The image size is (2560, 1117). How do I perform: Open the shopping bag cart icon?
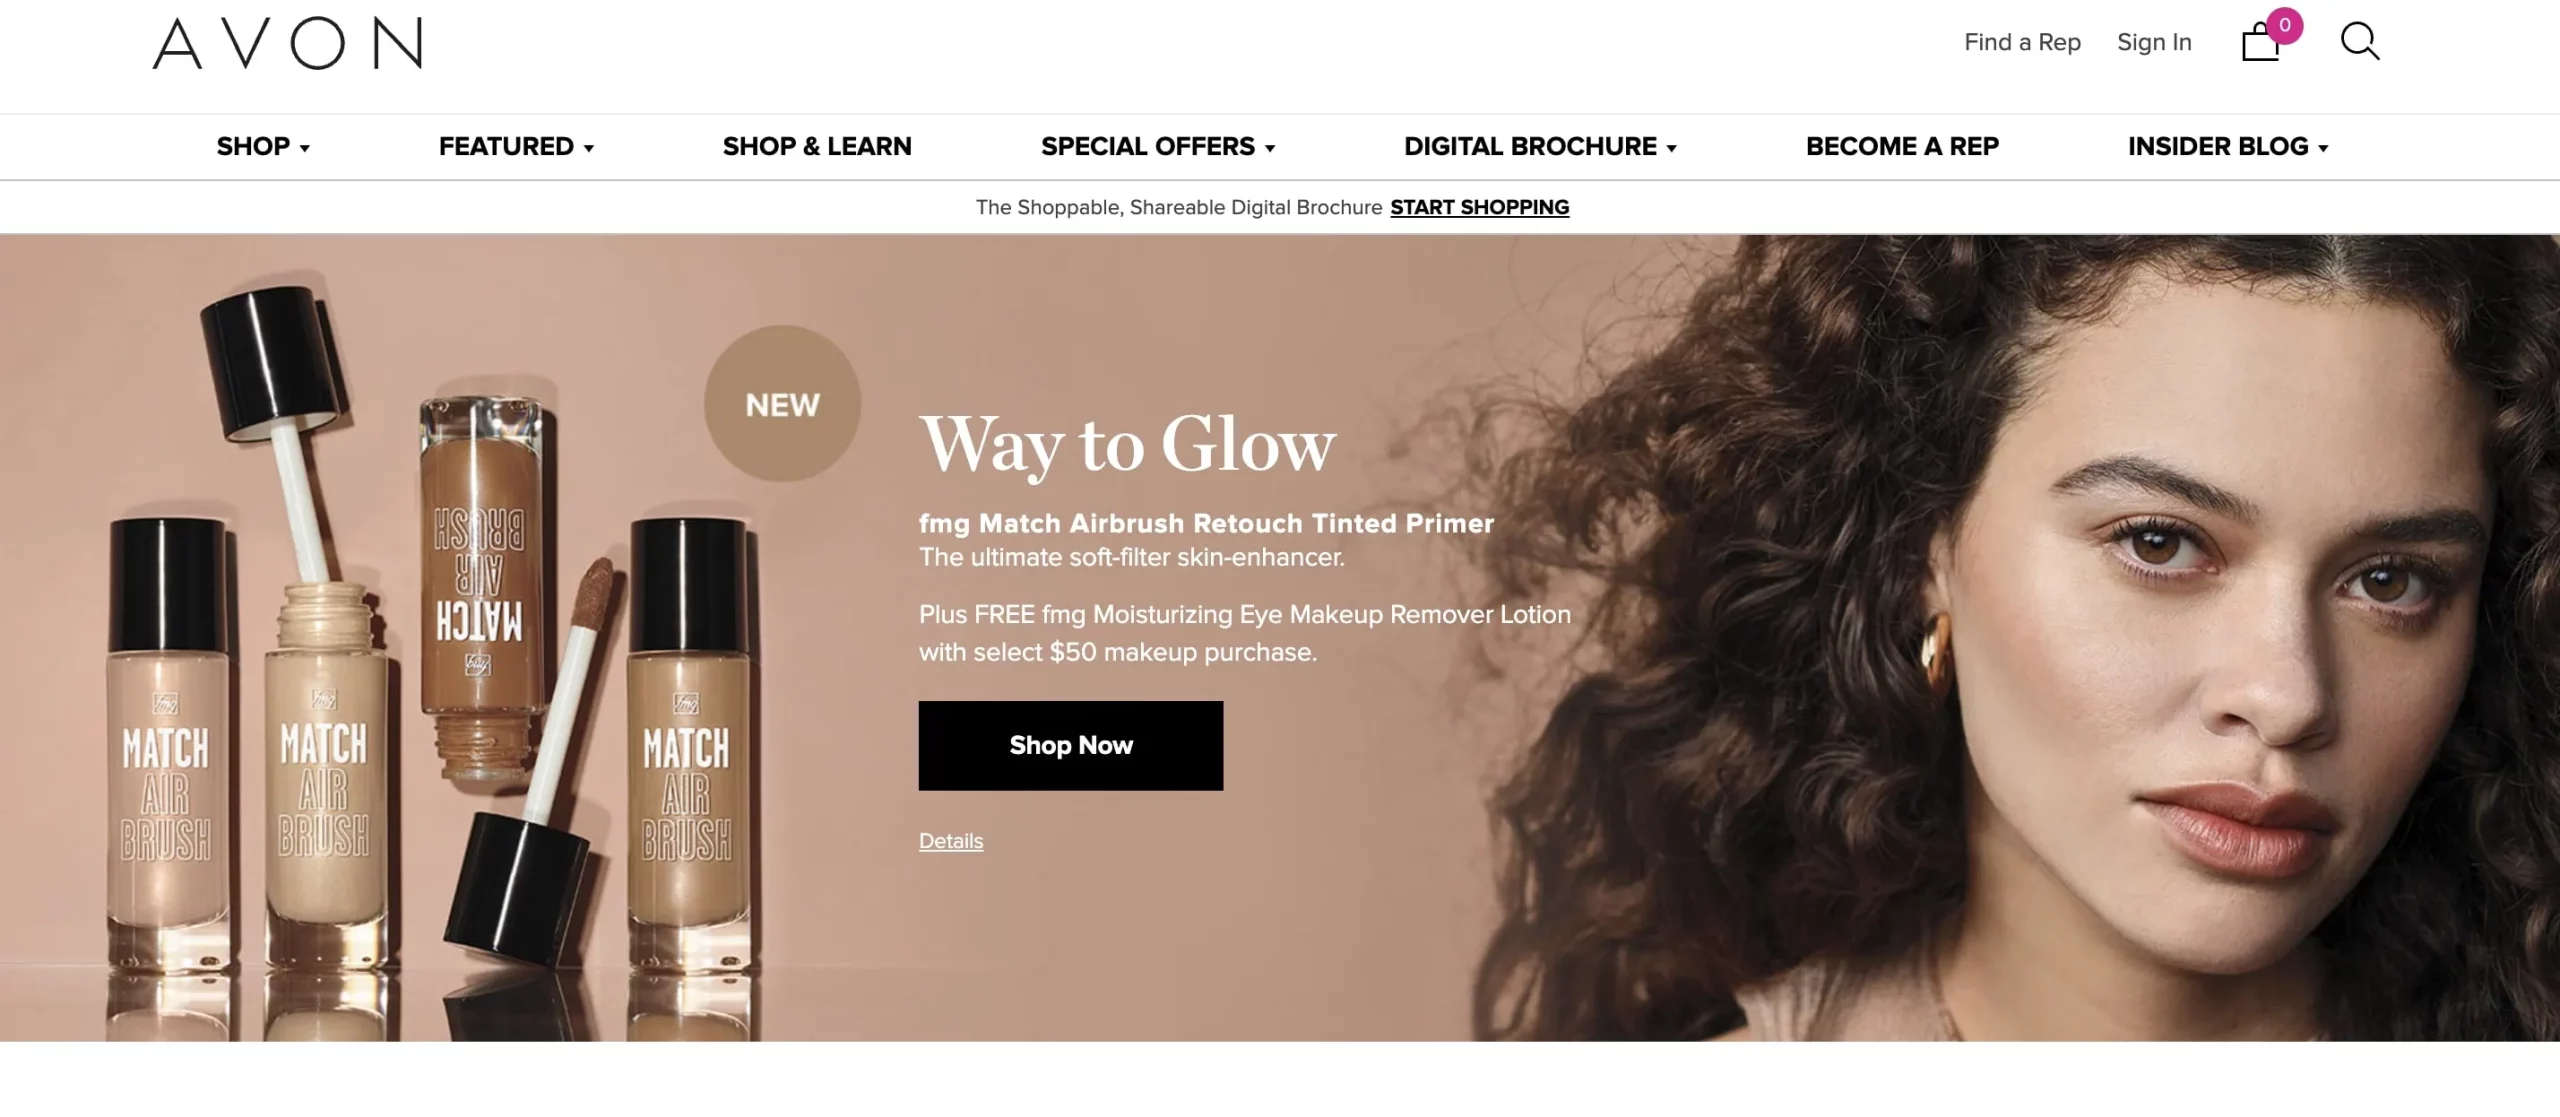point(2260,43)
